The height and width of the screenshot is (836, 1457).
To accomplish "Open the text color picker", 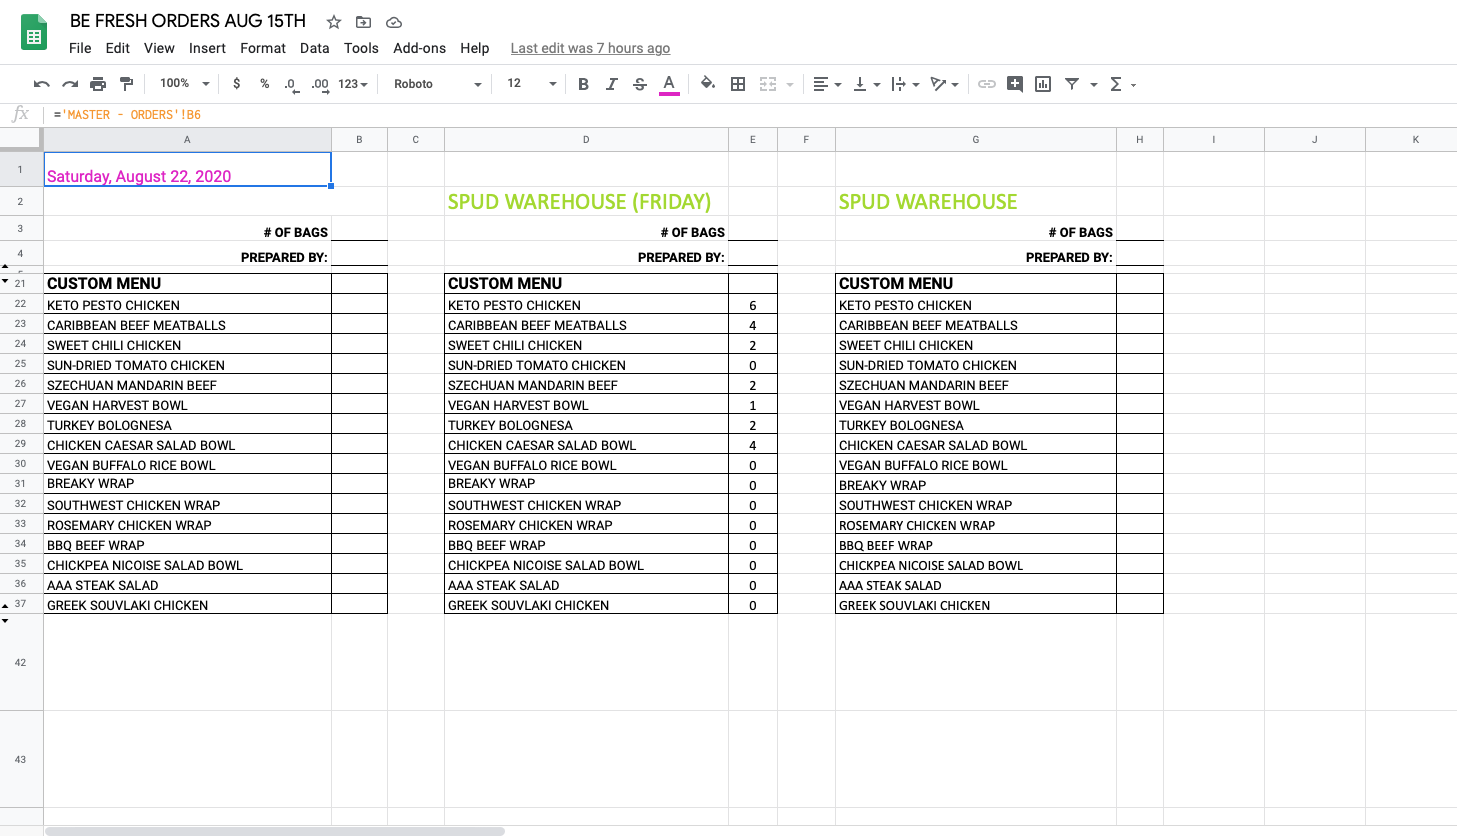I will pos(669,84).
